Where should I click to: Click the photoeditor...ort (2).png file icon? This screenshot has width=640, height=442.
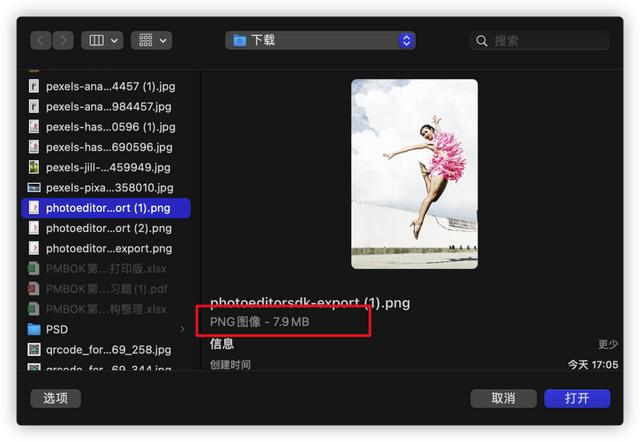(34, 228)
